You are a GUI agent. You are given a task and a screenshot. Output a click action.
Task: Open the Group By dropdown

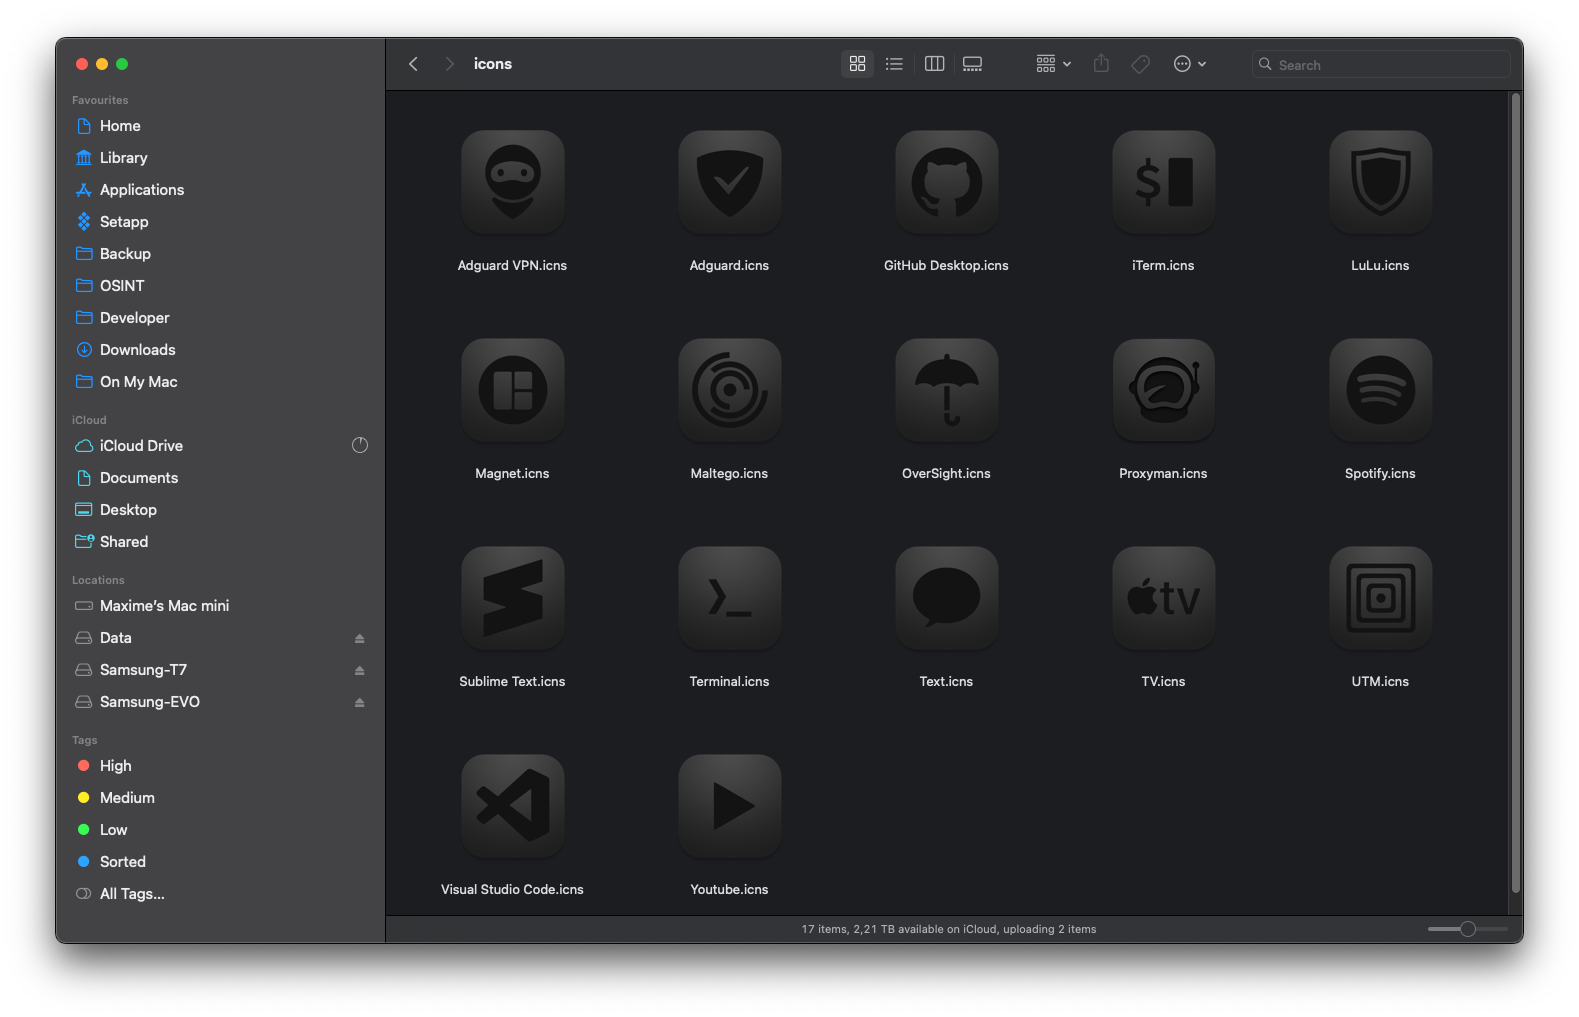[x=1053, y=64]
